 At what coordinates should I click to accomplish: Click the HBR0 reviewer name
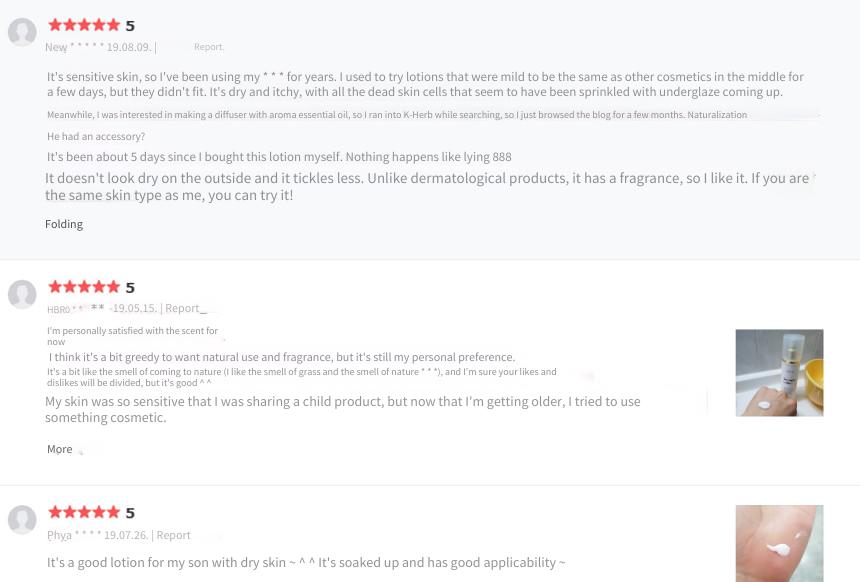coord(75,309)
